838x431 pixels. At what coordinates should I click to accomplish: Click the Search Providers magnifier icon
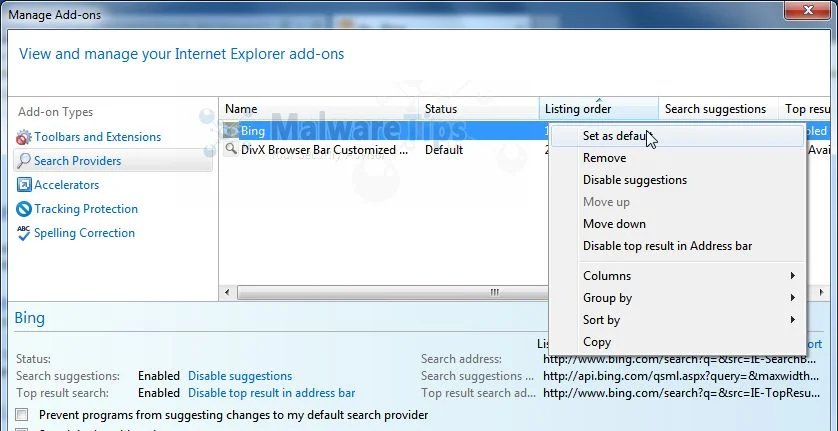pyautogui.click(x=24, y=161)
